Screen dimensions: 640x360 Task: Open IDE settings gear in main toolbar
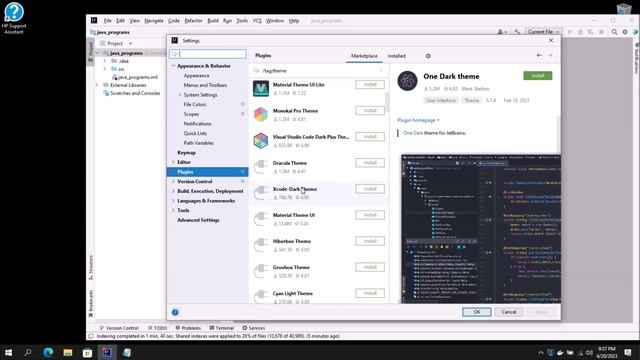tap(625, 32)
